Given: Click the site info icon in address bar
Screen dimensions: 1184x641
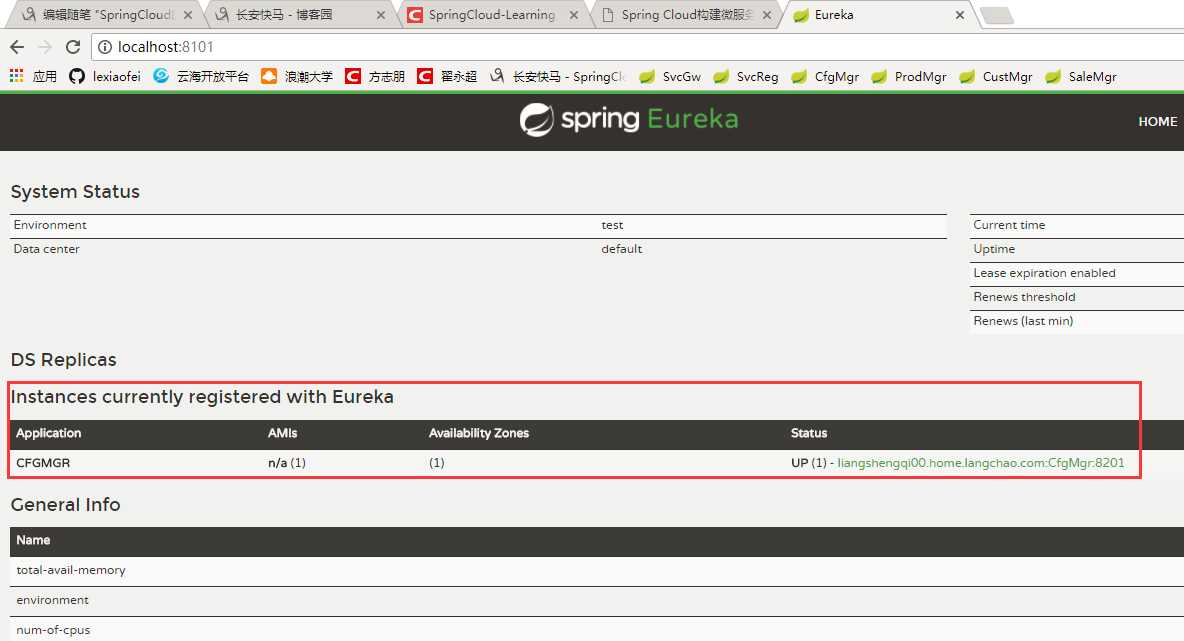Looking at the screenshot, I should [105, 47].
